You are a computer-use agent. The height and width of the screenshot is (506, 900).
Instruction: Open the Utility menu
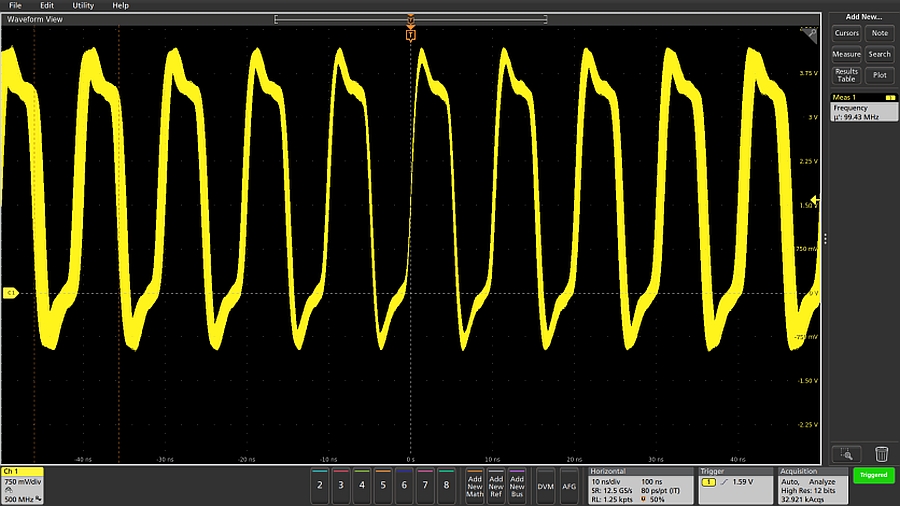[83, 6]
